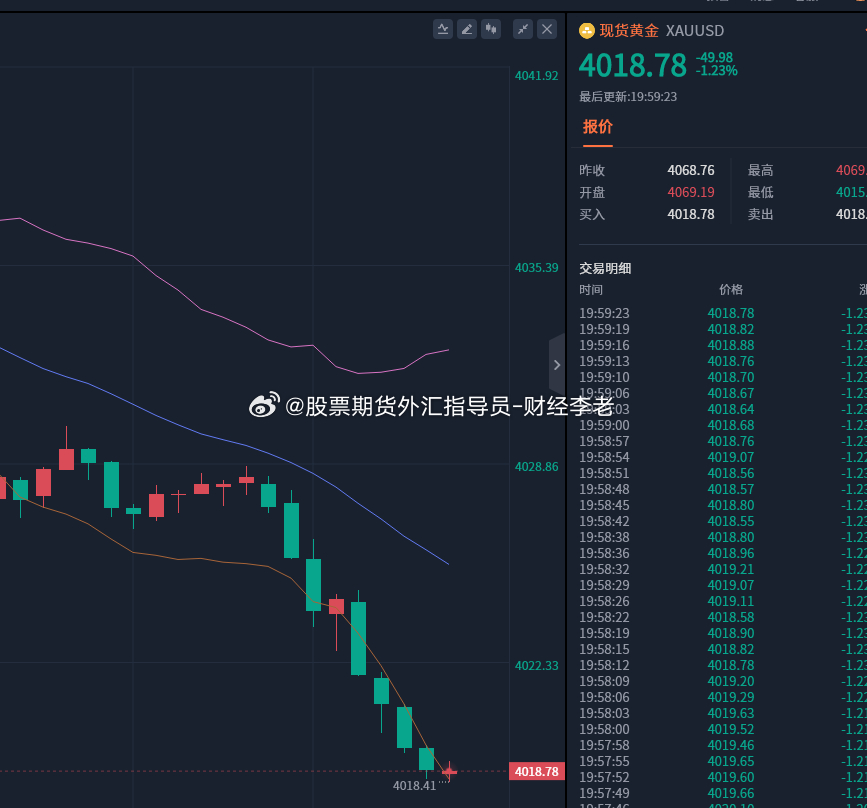
Task: Click 昨收 value 4068.76
Action: 691,170
